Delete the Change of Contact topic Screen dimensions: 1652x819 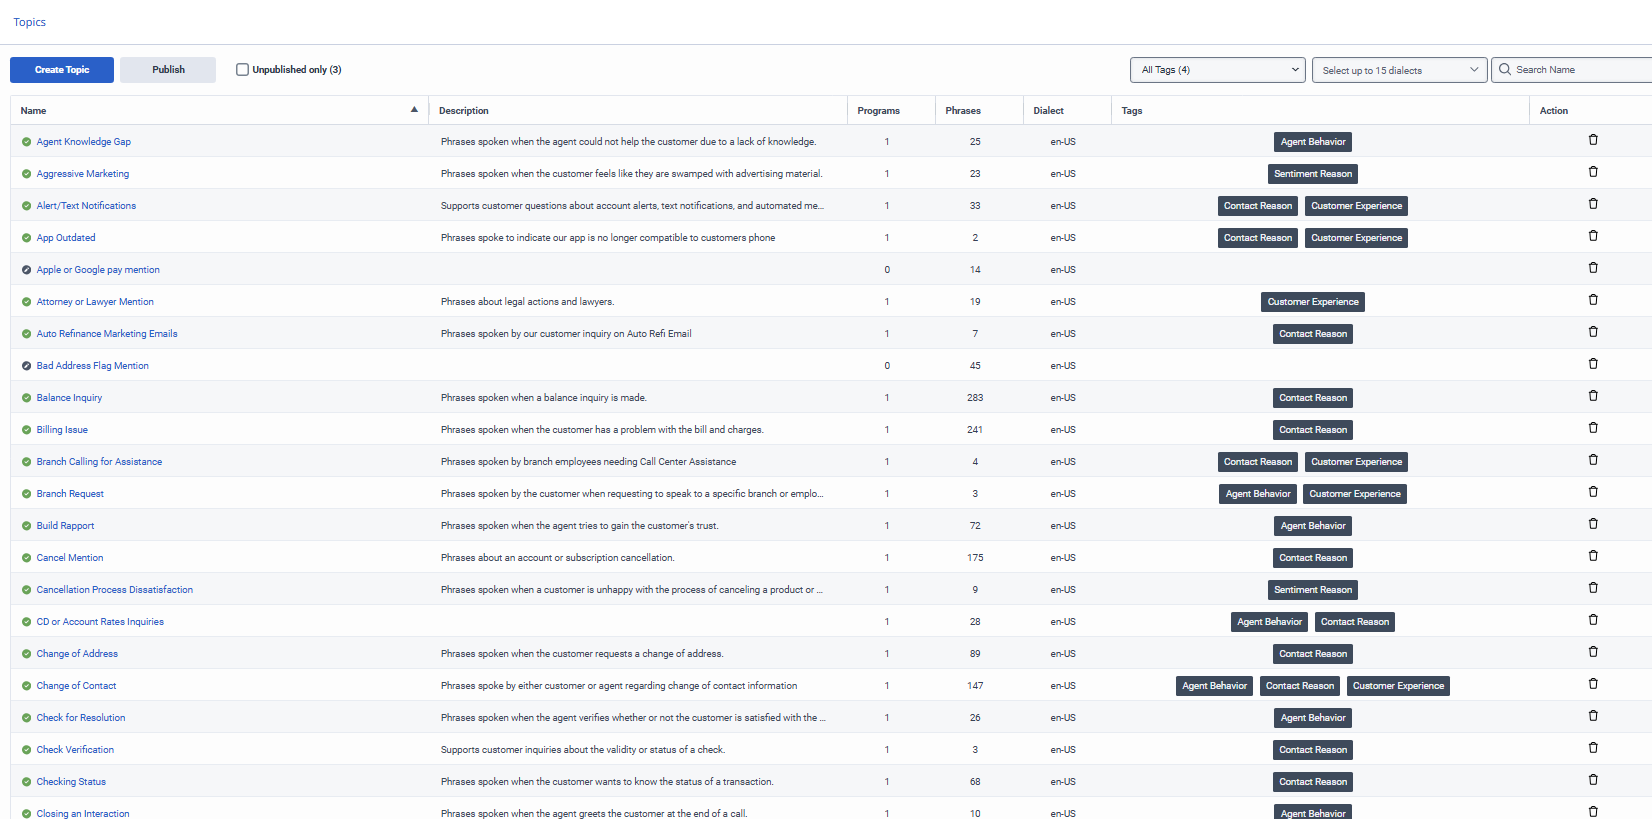point(1593,684)
